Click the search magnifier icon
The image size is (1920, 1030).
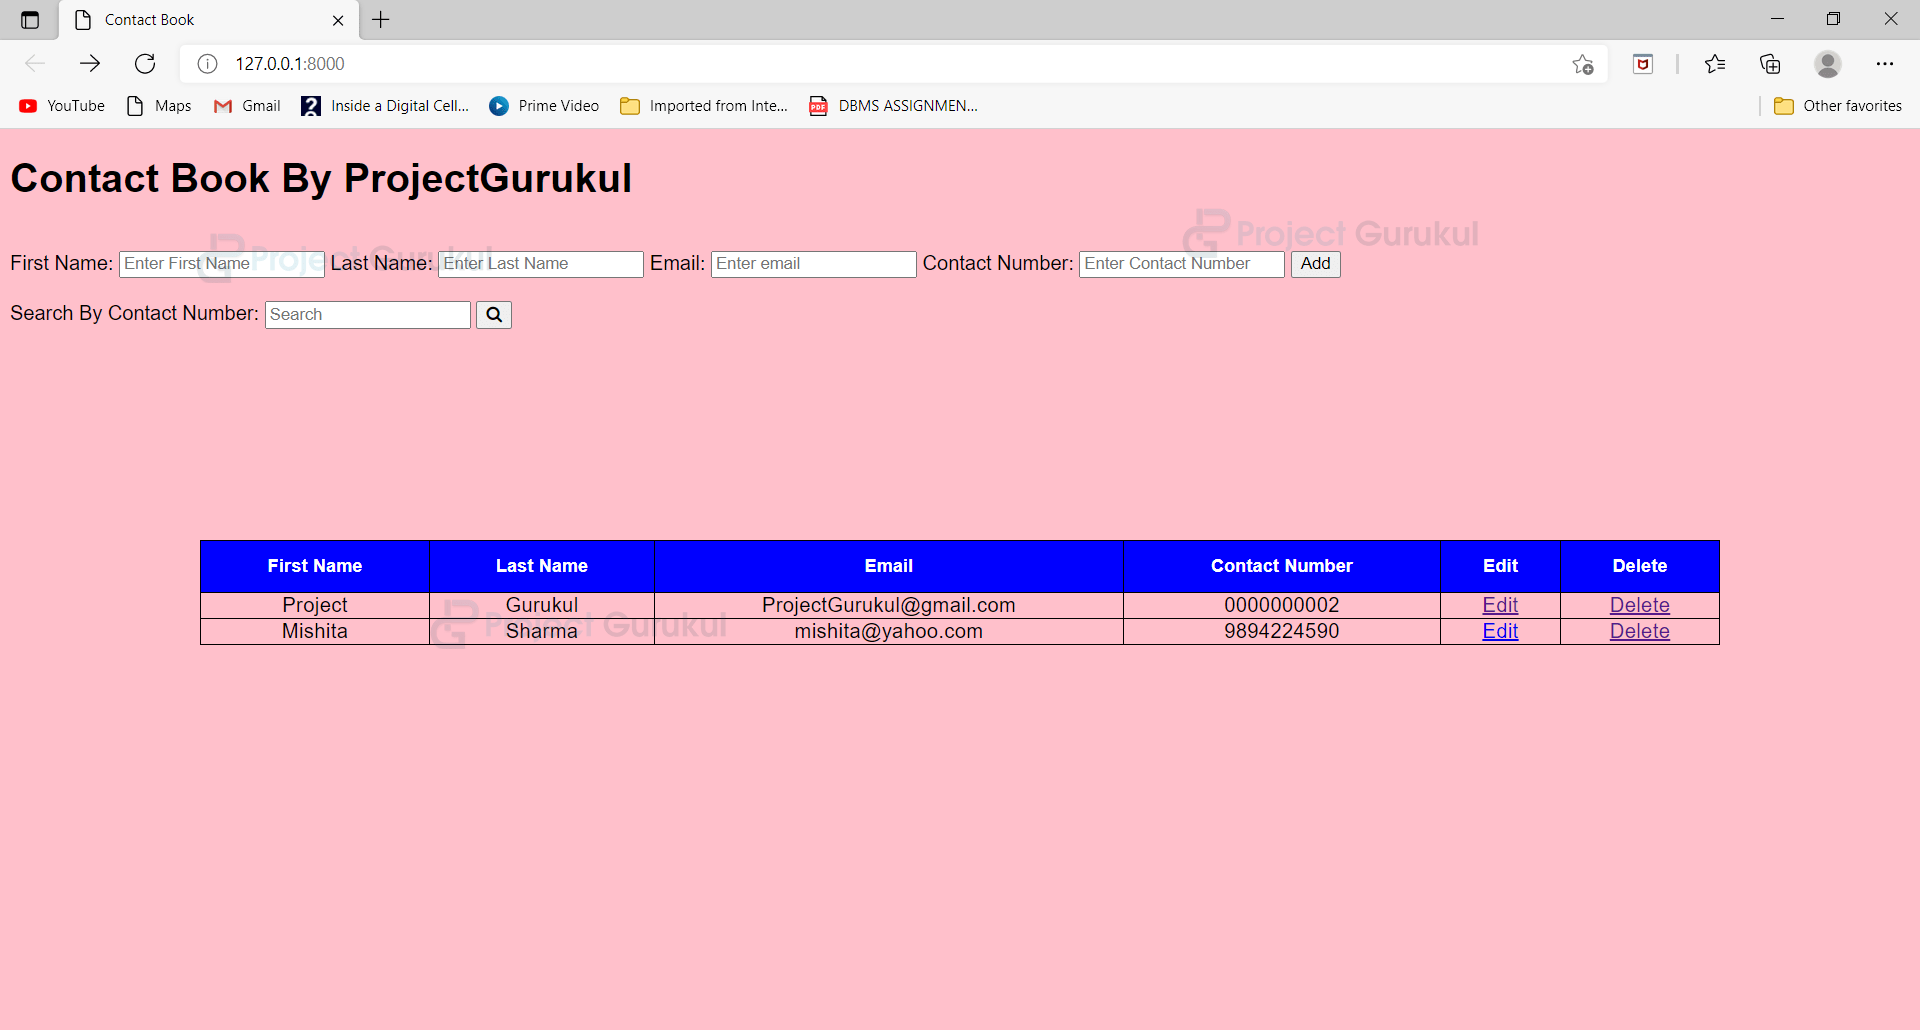pos(493,314)
